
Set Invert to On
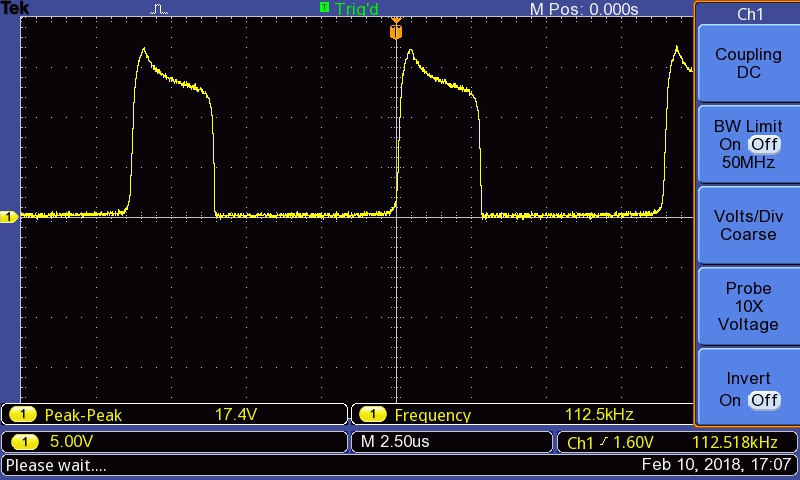point(730,400)
